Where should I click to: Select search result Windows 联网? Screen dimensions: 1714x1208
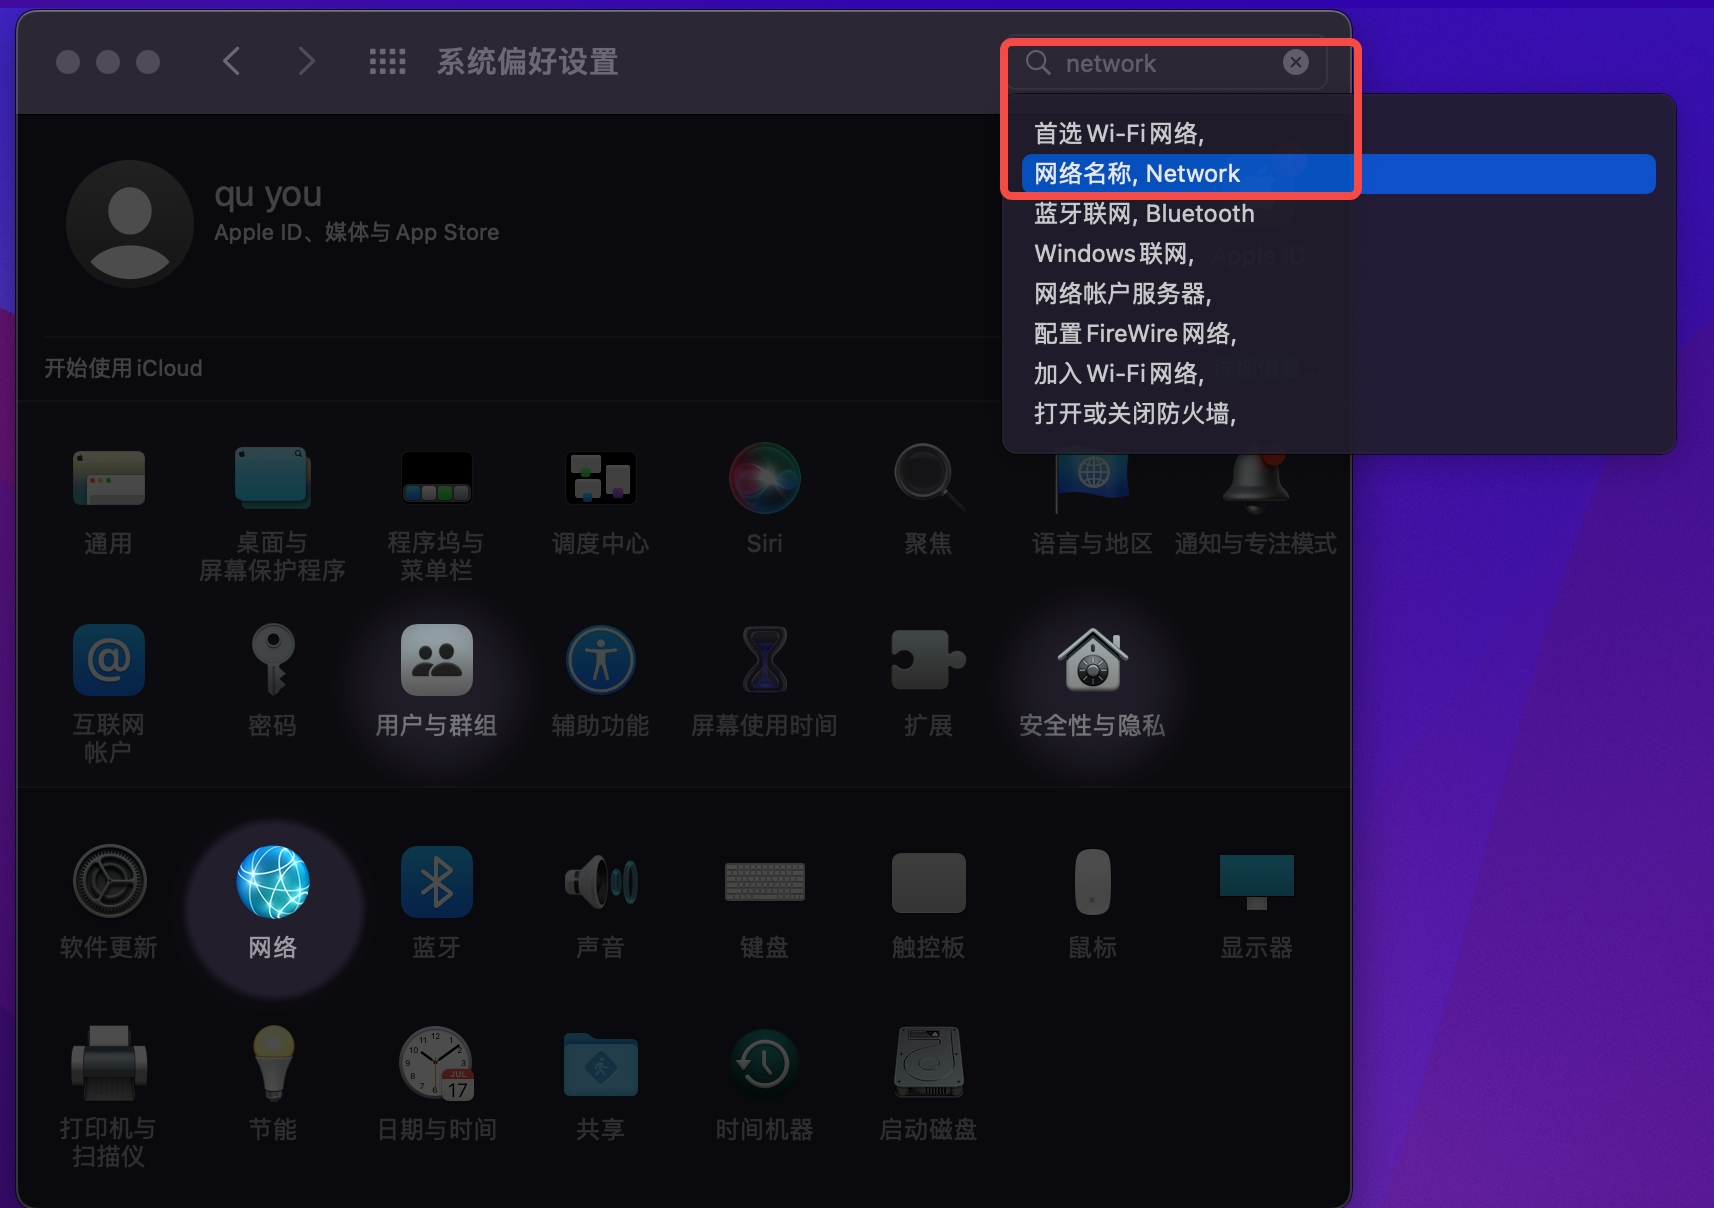pos(1339,254)
